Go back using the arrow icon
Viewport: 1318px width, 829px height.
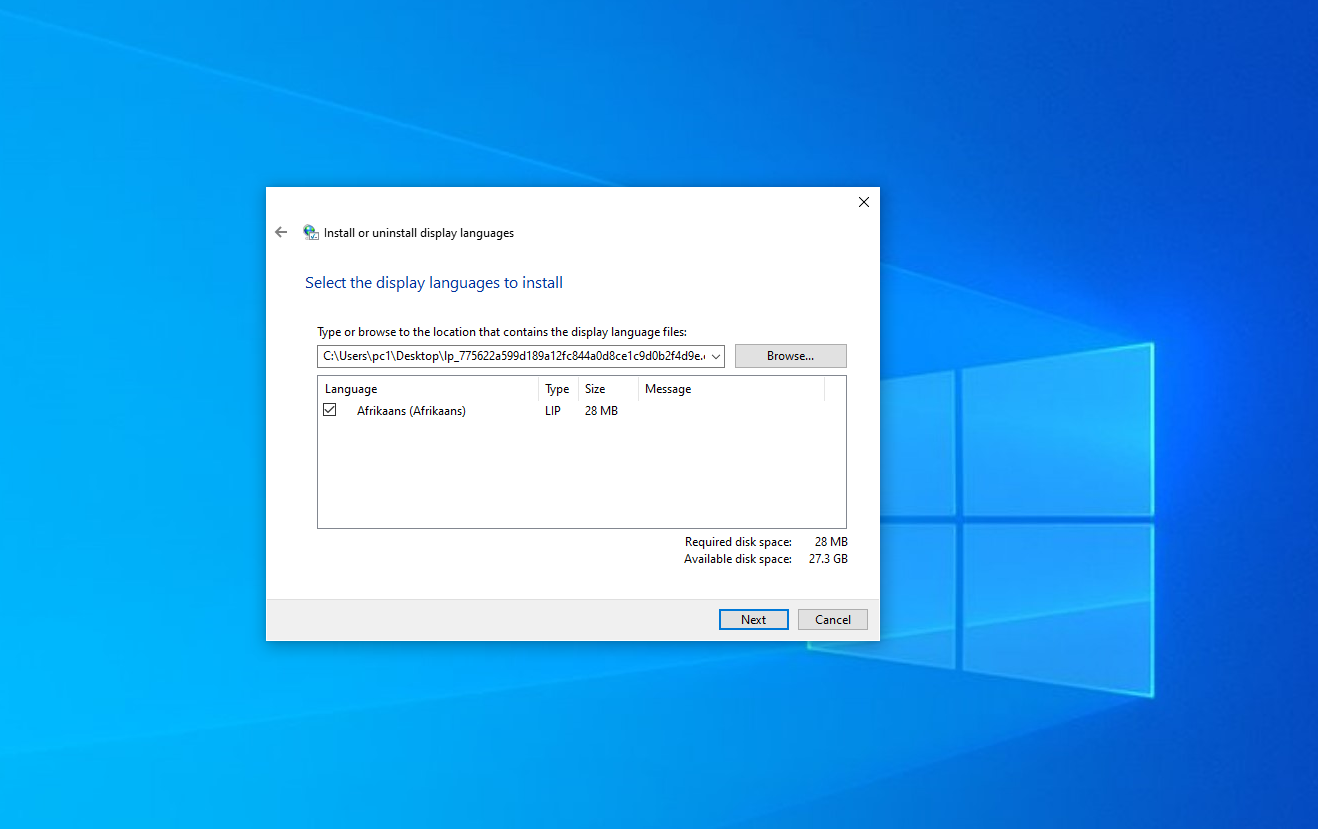pyautogui.click(x=281, y=232)
